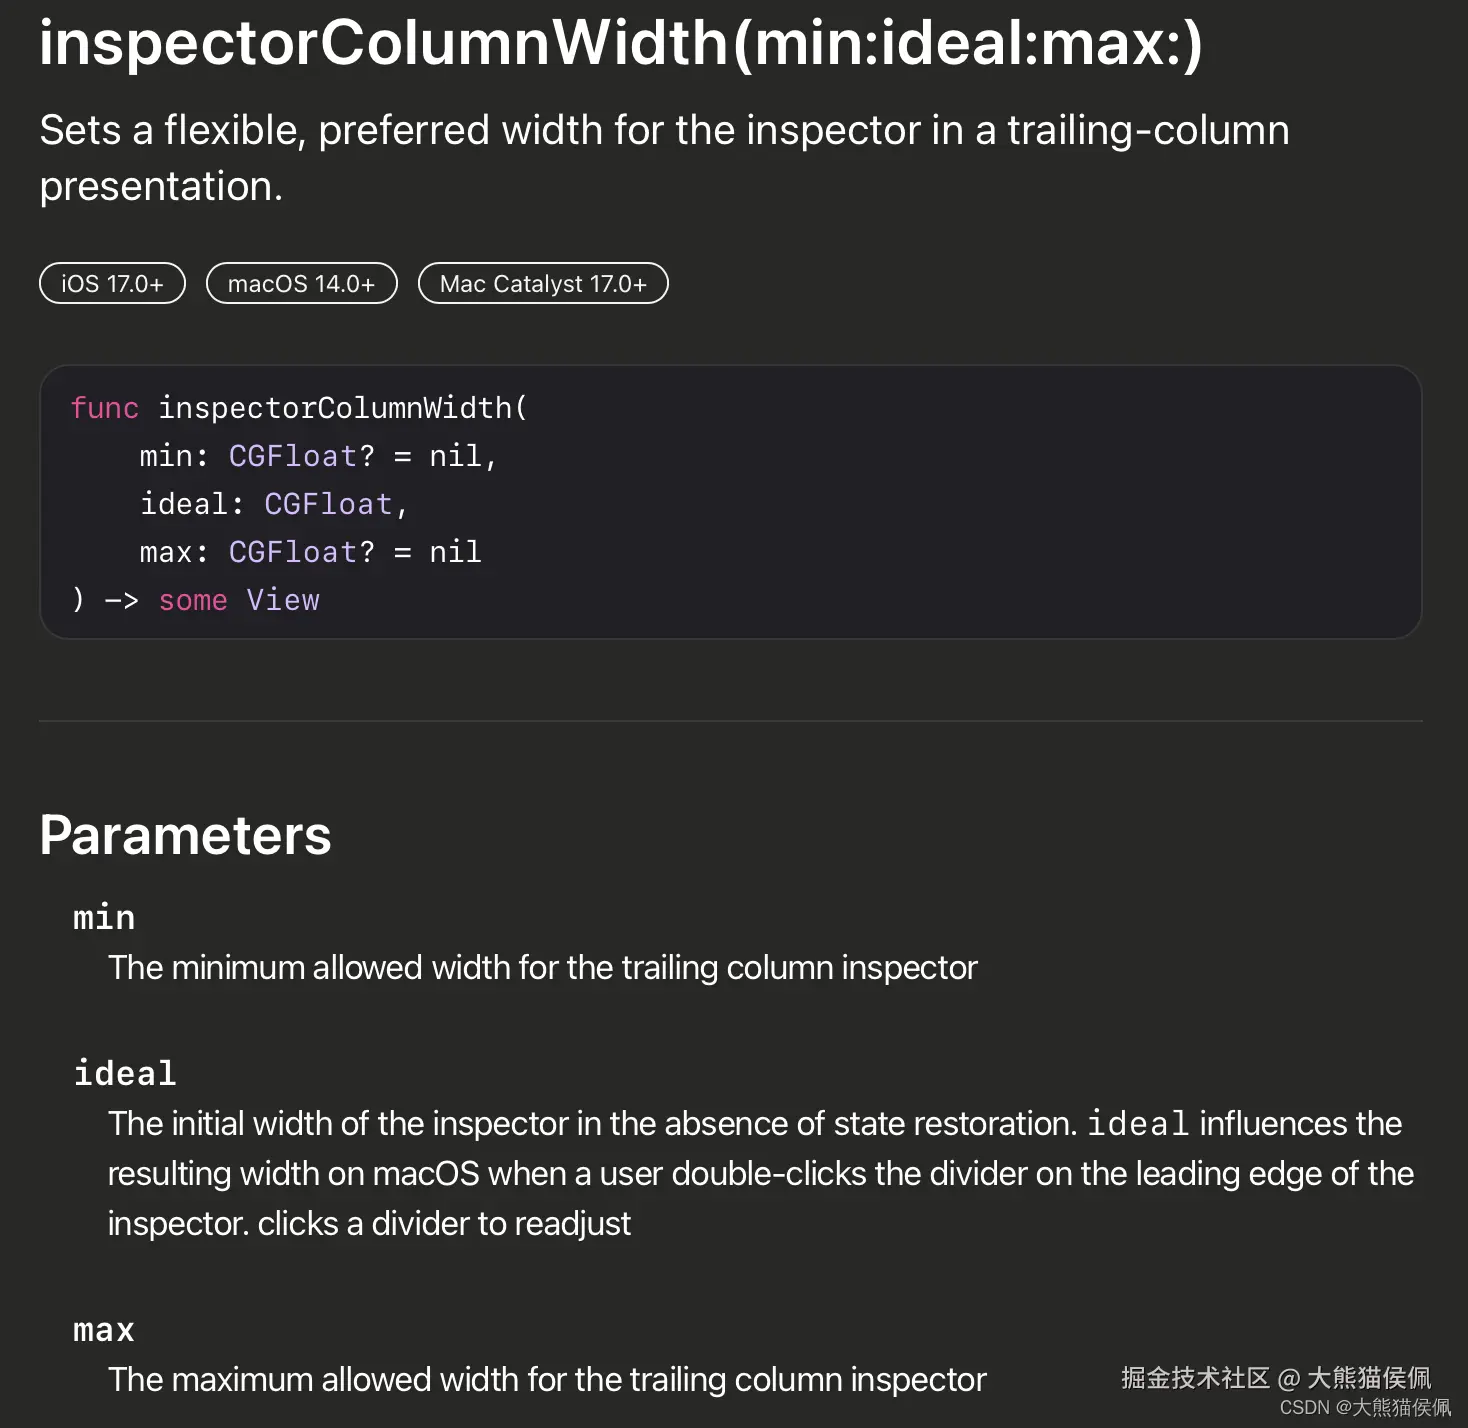Click the iOS 17.0+ availability badge
This screenshot has width=1468, height=1428.
tap(112, 284)
